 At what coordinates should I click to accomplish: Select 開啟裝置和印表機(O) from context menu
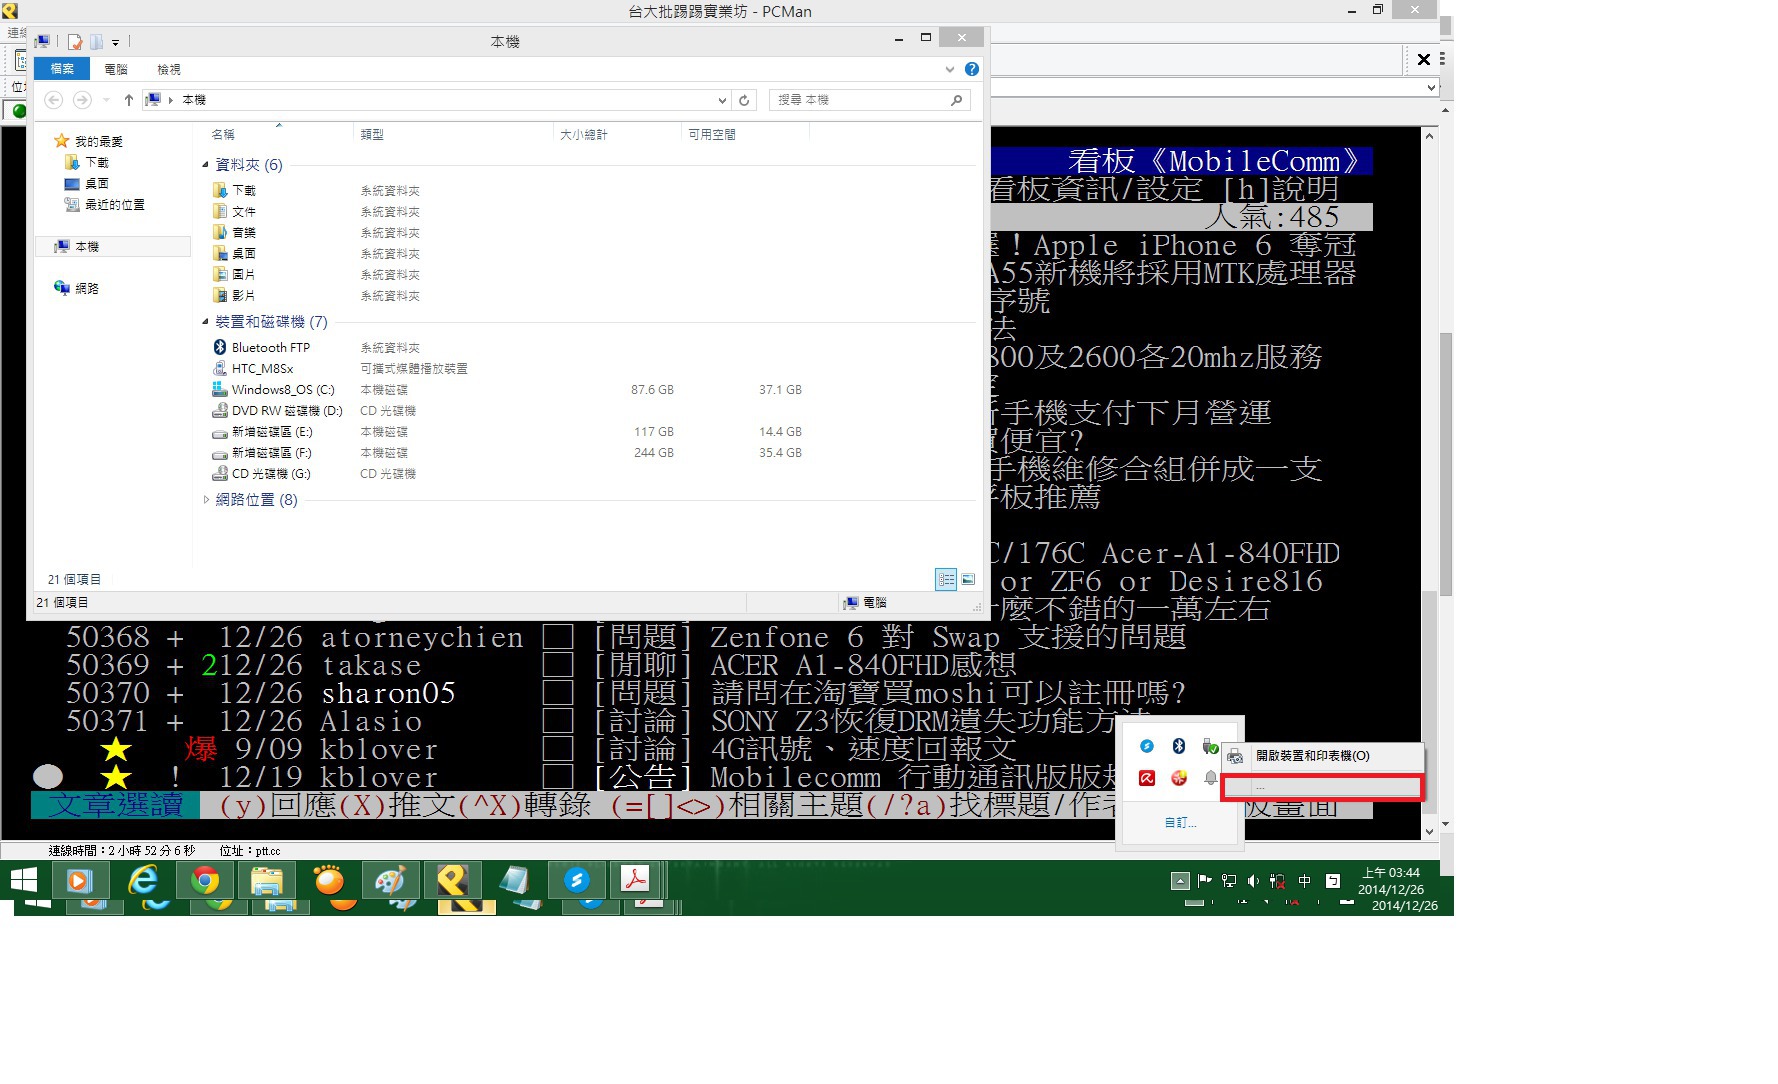pyautogui.click(x=1312, y=756)
